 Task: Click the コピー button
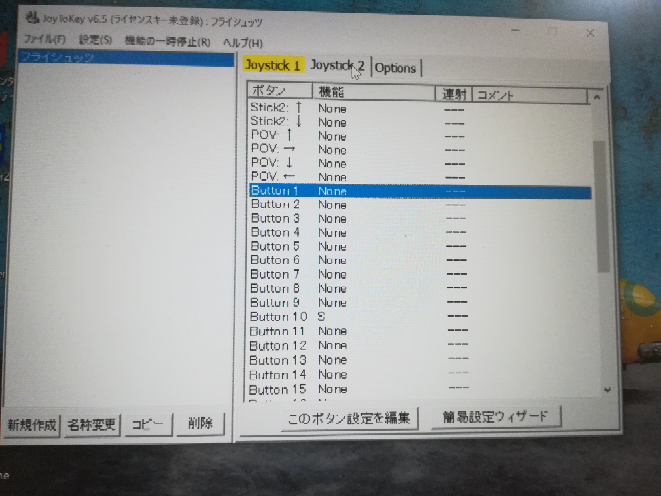(148, 424)
